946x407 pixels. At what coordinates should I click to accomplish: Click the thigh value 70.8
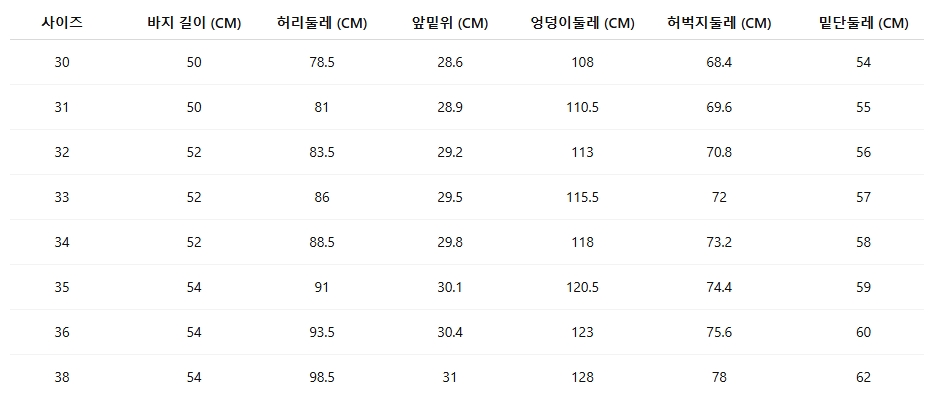[x=719, y=152]
